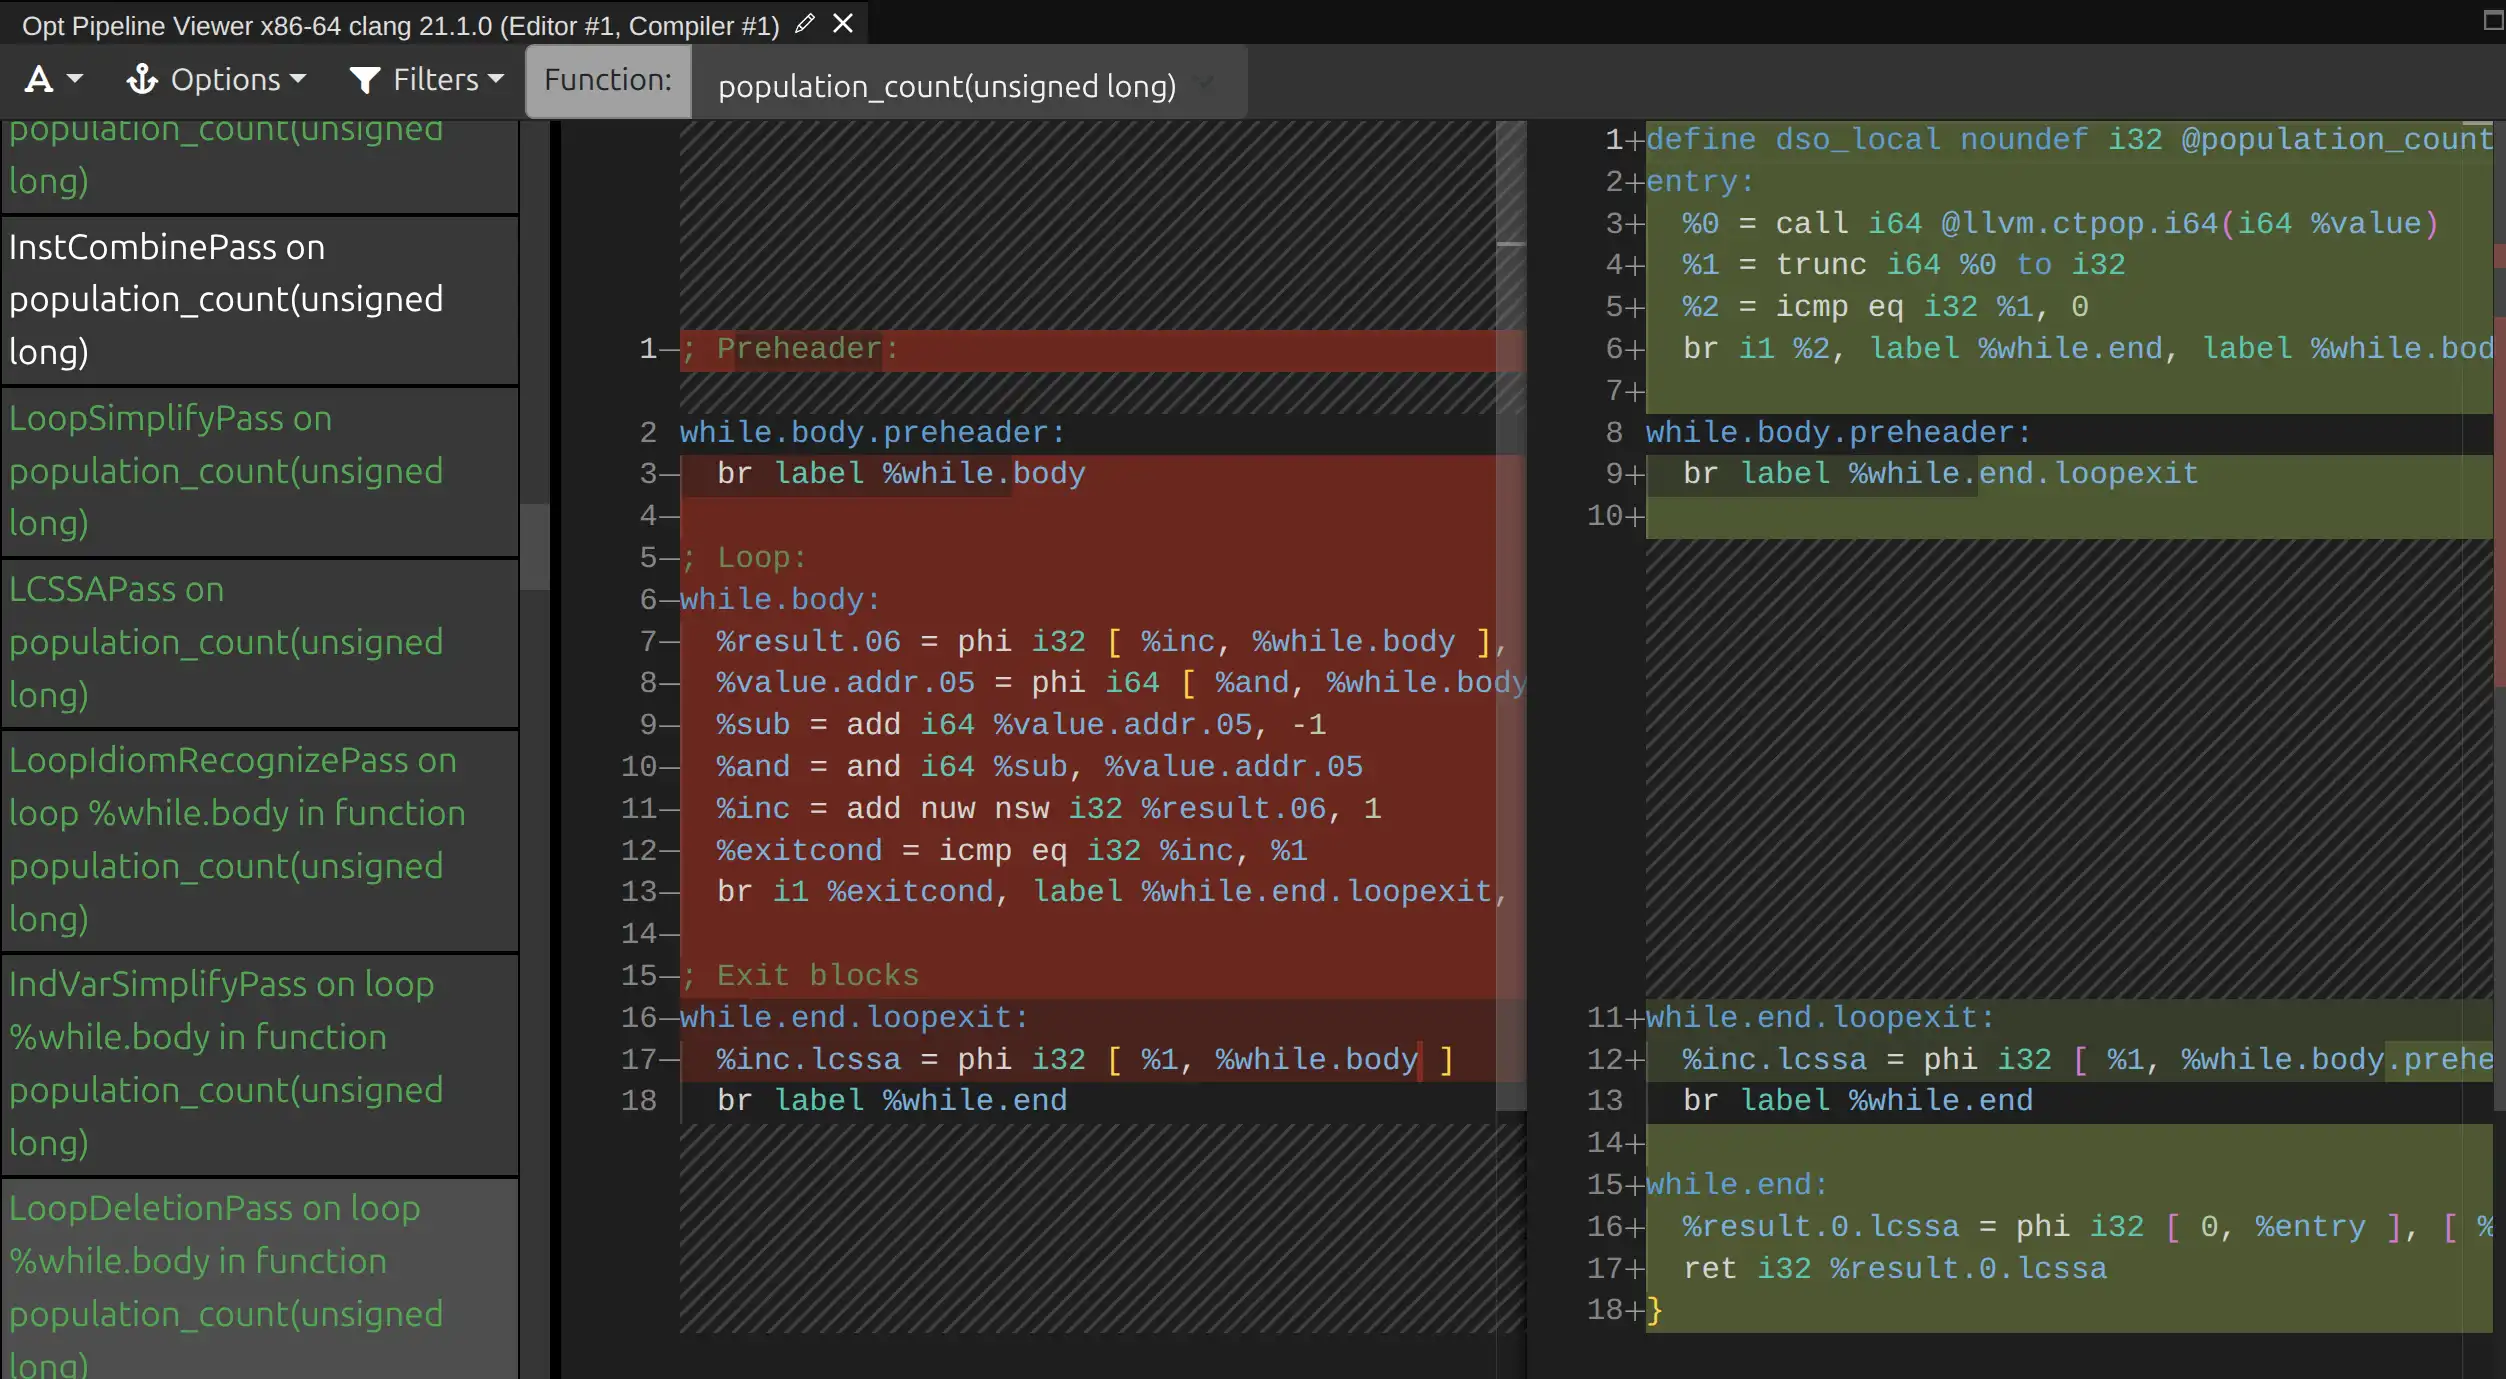
Task: Click the pass list scrollbar thumb
Action: tap(535, 546)
